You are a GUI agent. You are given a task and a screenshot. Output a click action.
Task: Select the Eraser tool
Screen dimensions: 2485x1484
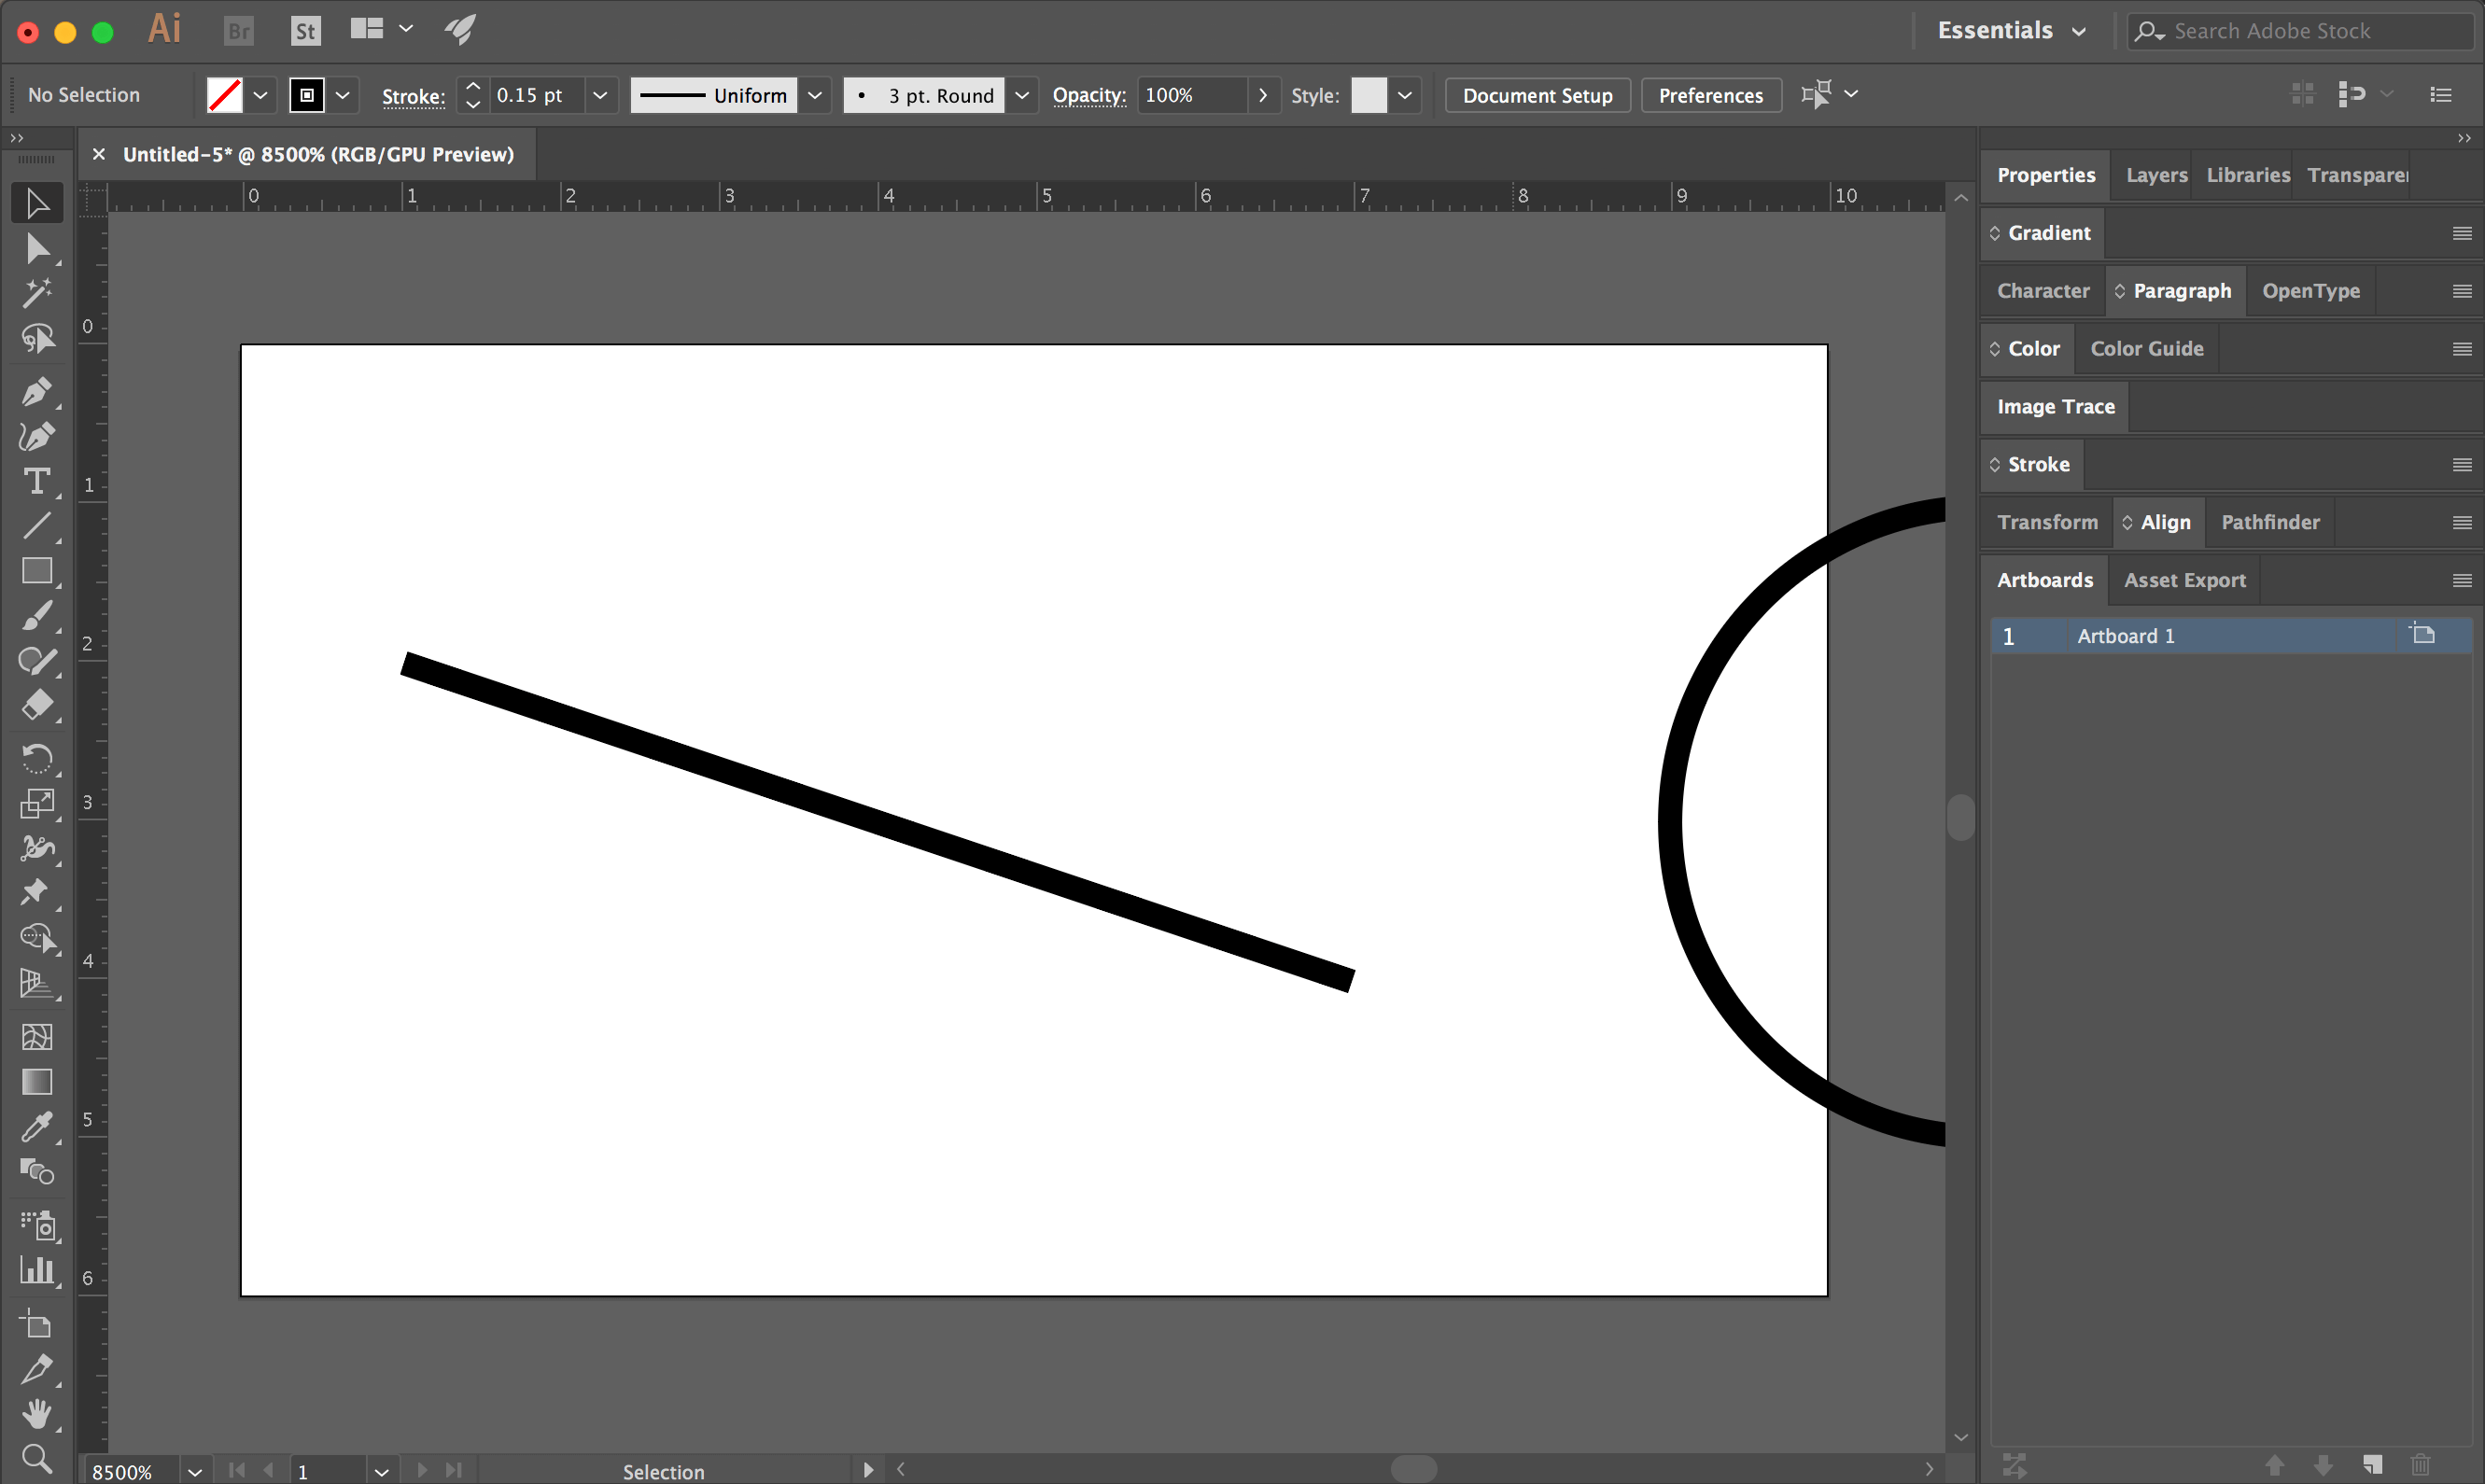37,706
